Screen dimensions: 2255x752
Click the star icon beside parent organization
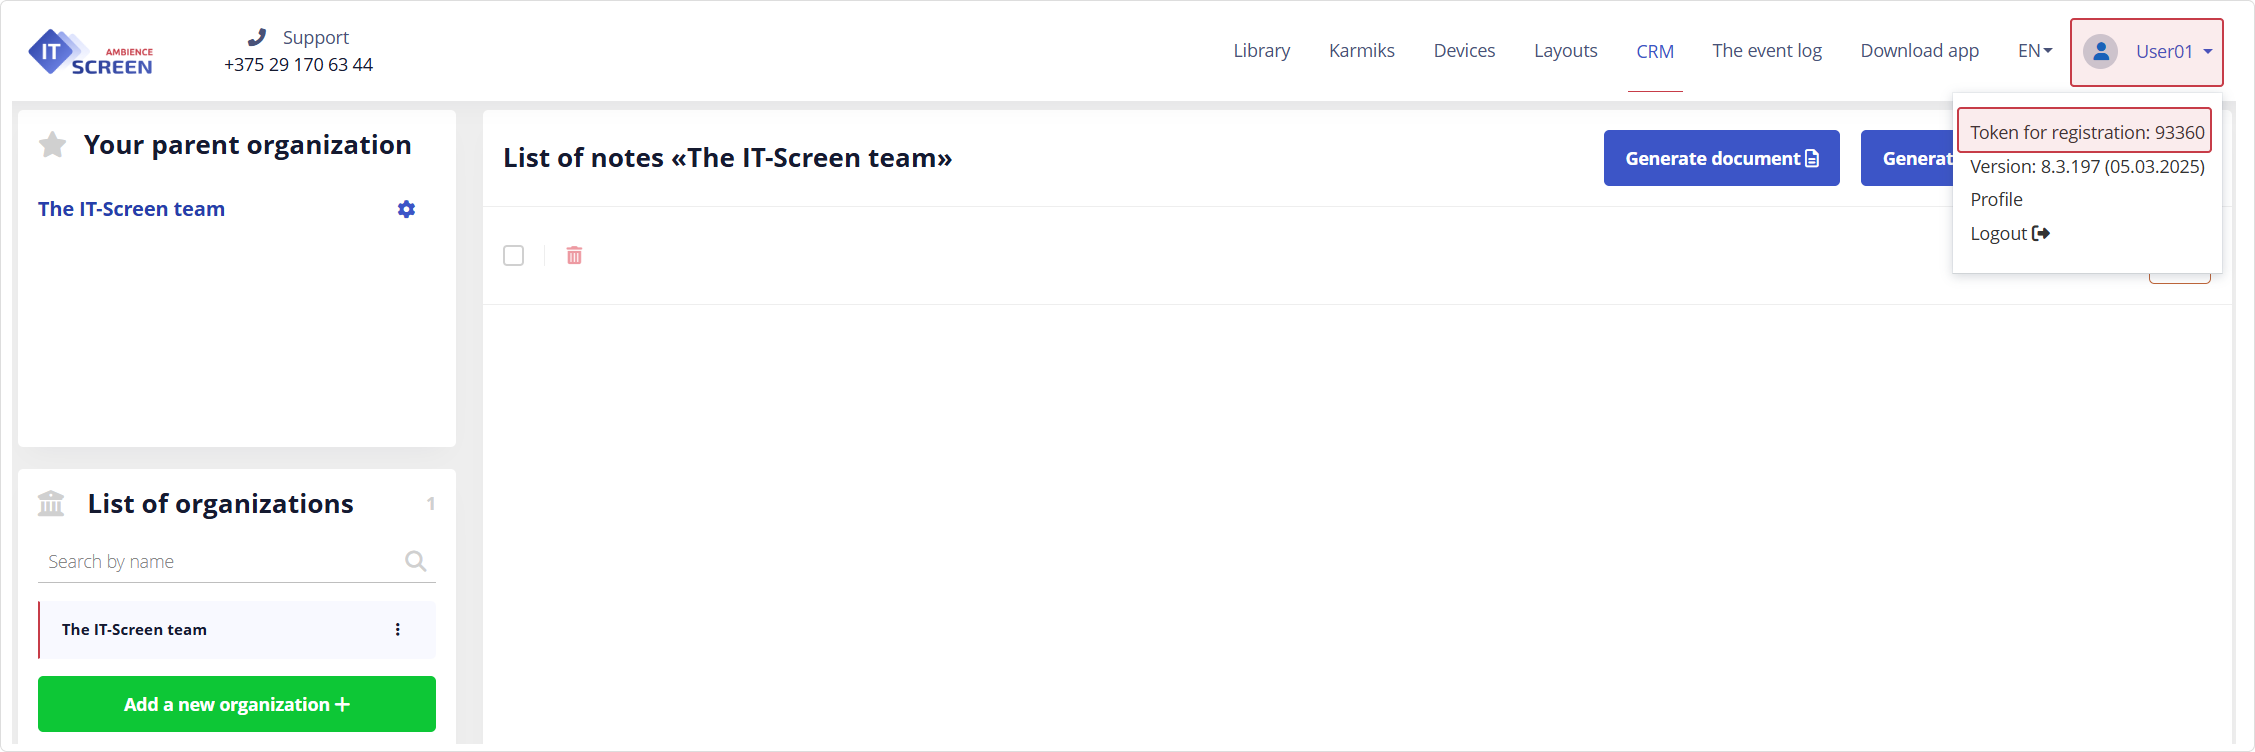(x=52, y=145)
